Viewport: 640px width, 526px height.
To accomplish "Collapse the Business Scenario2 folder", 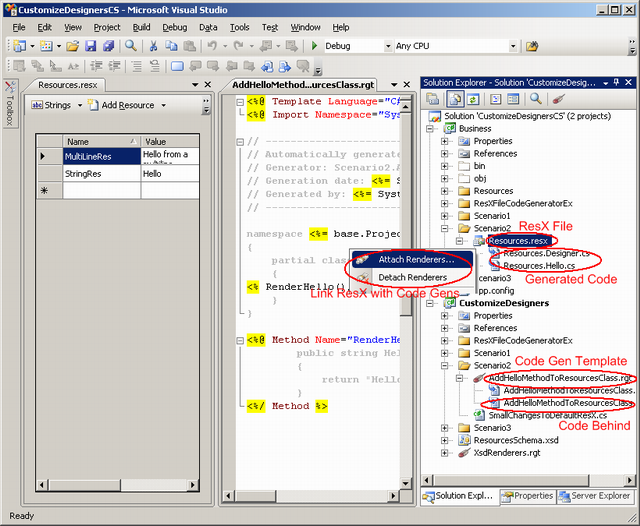I will pos(444,228).
